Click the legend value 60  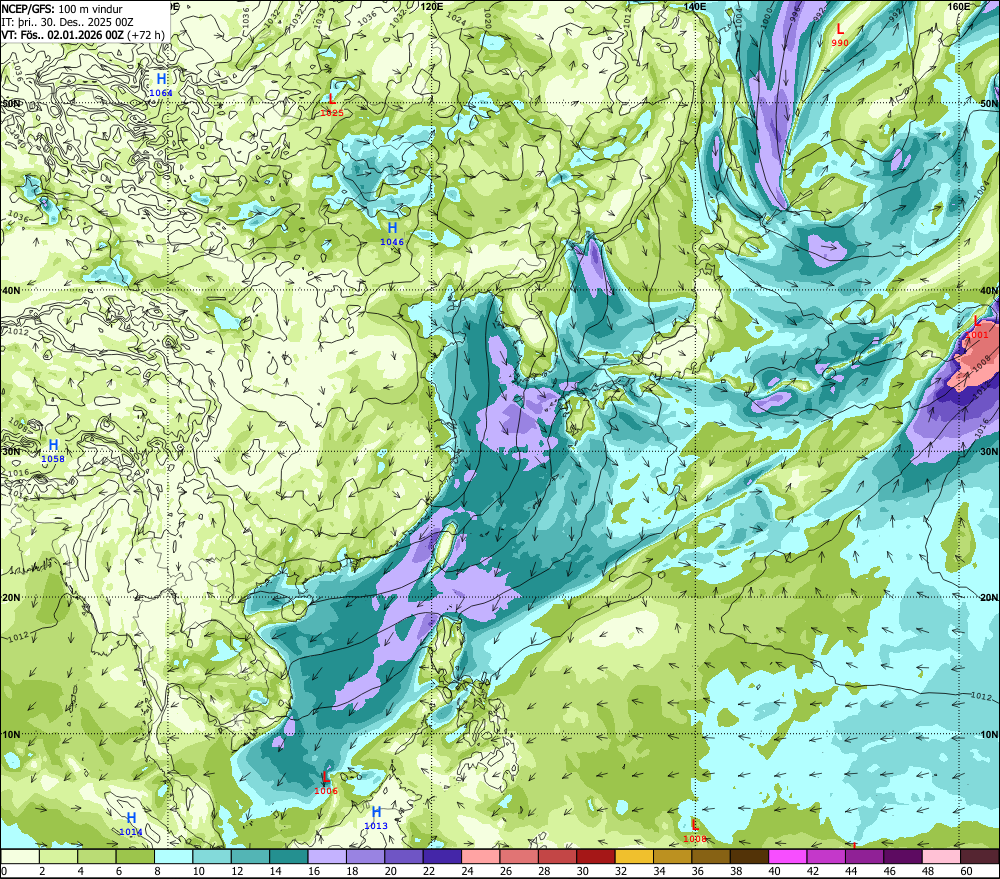click(x=966, y=871)
